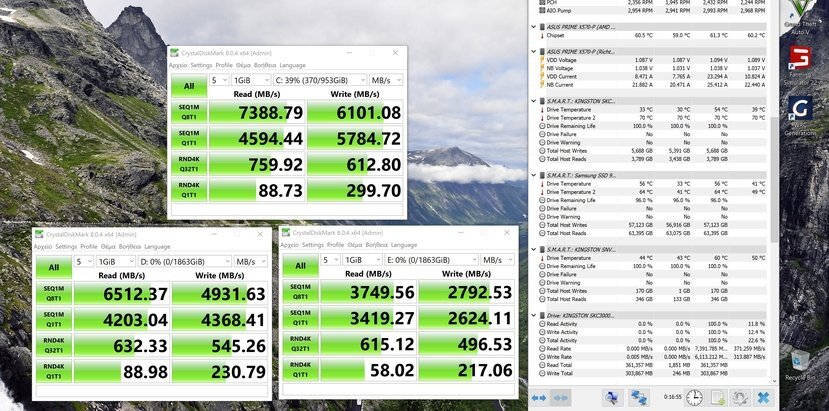Collapse S.M.A.R.T.: KINGSTON SKC group
This screenshot has height=411, width=829.
click(533, 101)
